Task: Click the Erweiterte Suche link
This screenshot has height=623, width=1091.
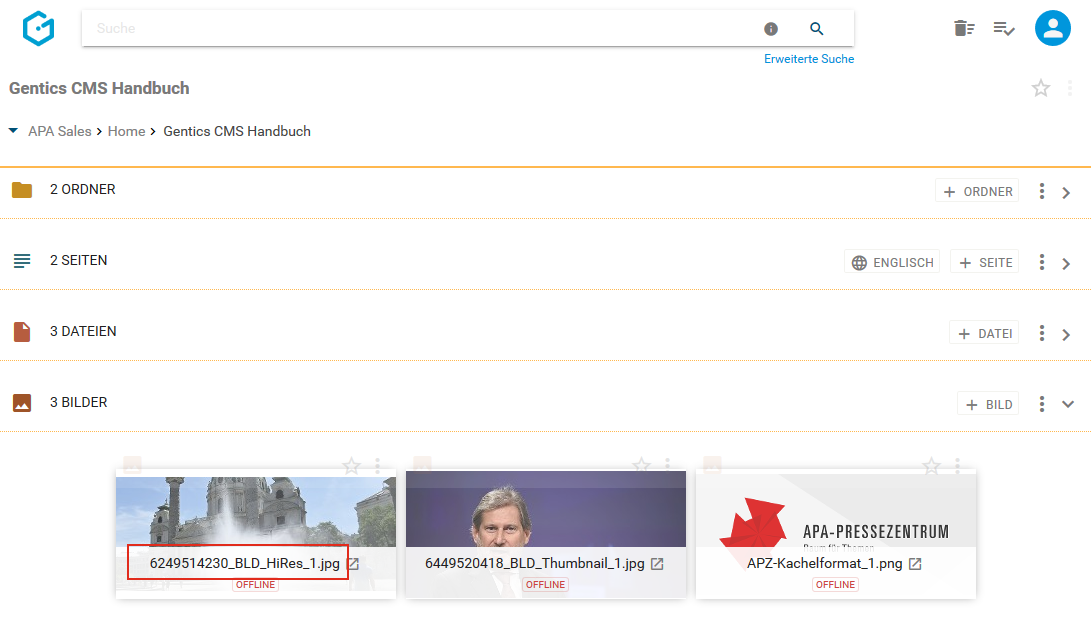Action: click(809, 59)
